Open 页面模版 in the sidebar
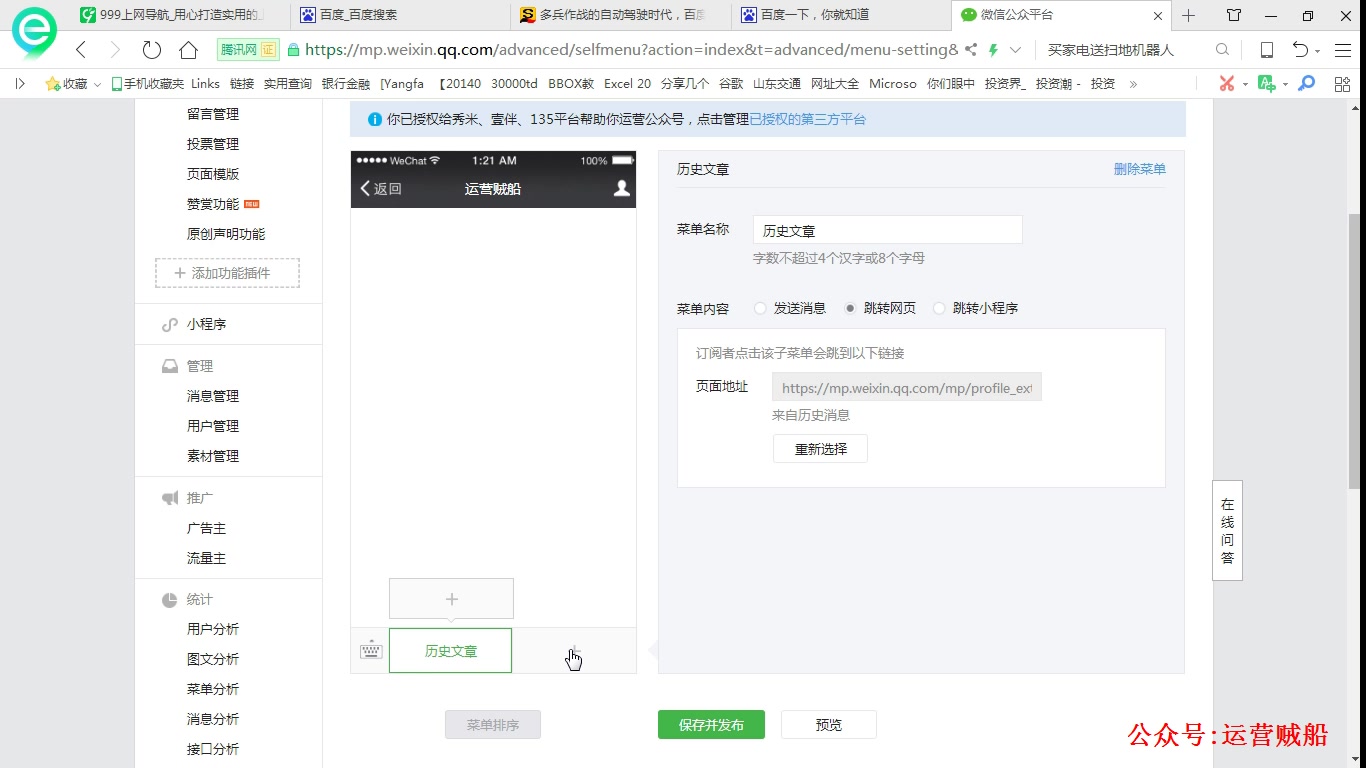 213,174
